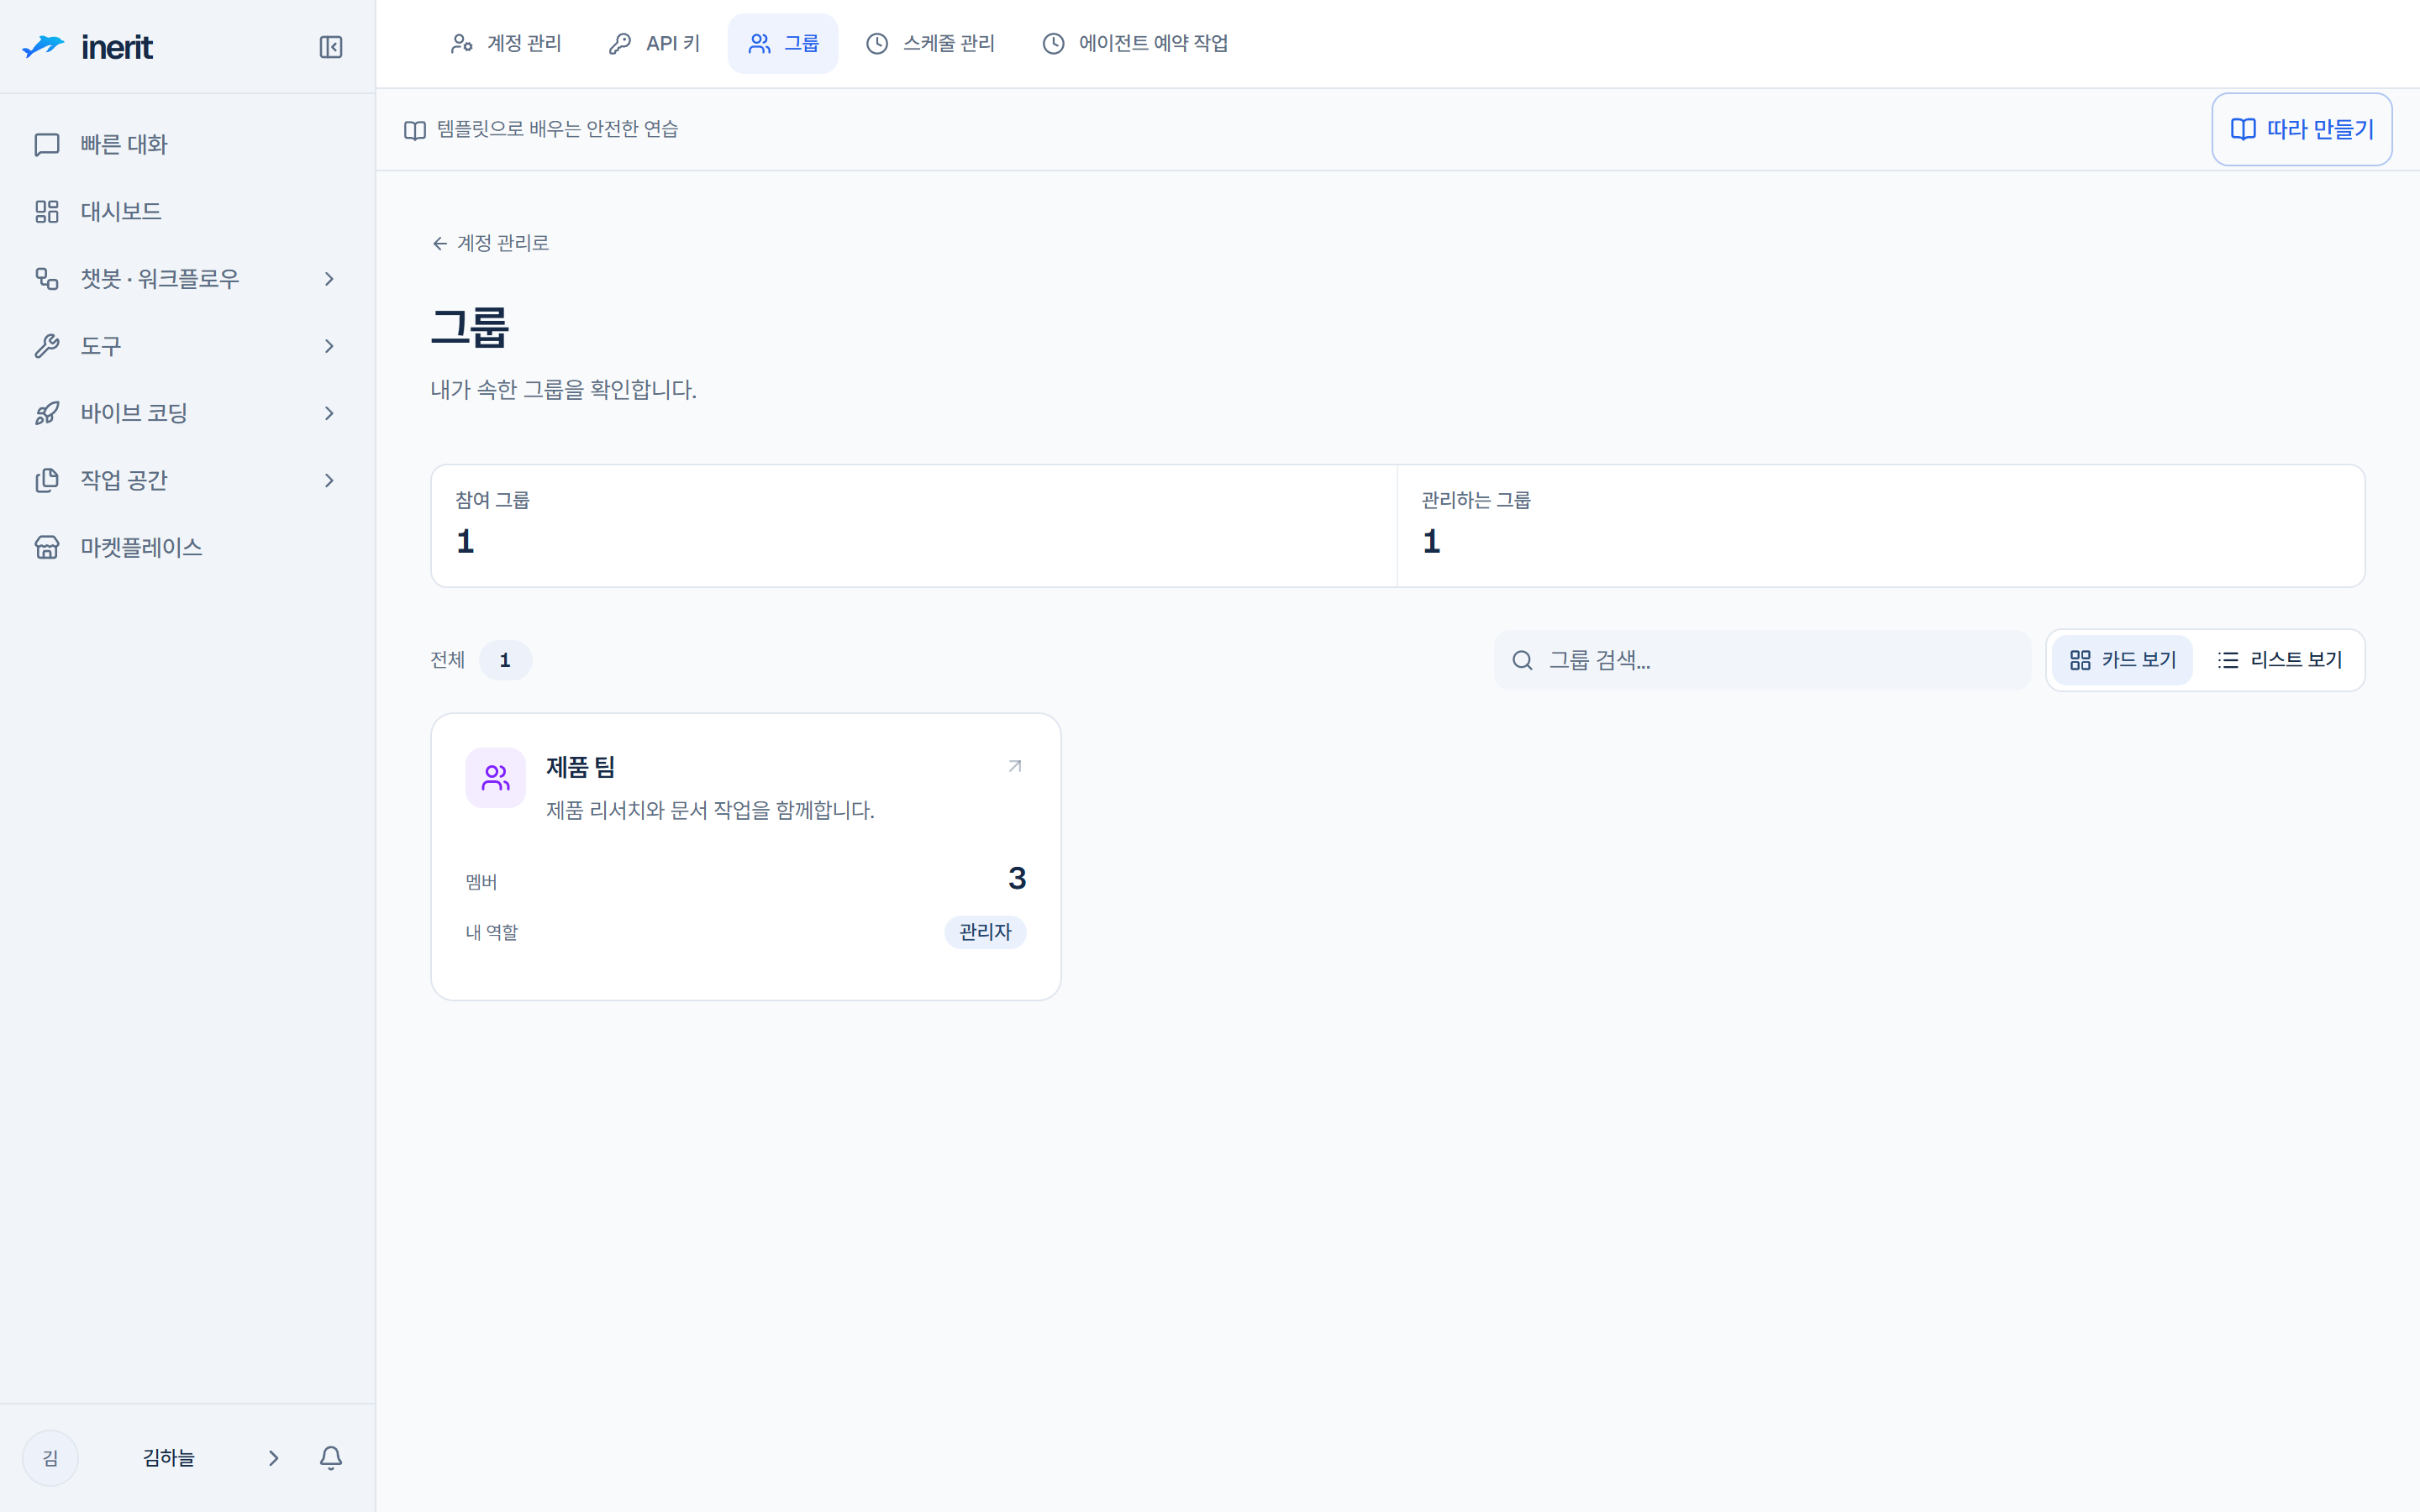Click the 따라 만들기 button
The image size is (2420, 1512).
(2301, 129)
